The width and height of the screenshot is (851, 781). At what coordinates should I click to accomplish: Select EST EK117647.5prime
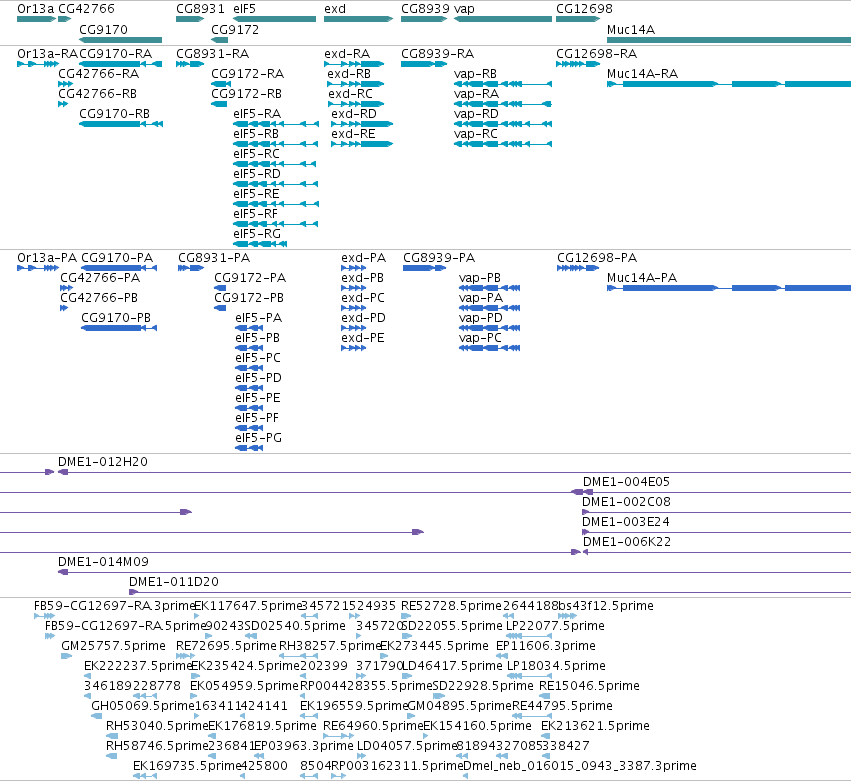click(x=196, y=616)
